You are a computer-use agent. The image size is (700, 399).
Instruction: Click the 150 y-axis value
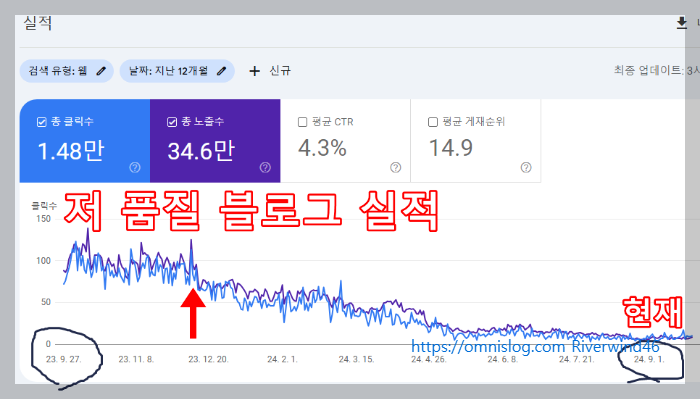point(43,219)
